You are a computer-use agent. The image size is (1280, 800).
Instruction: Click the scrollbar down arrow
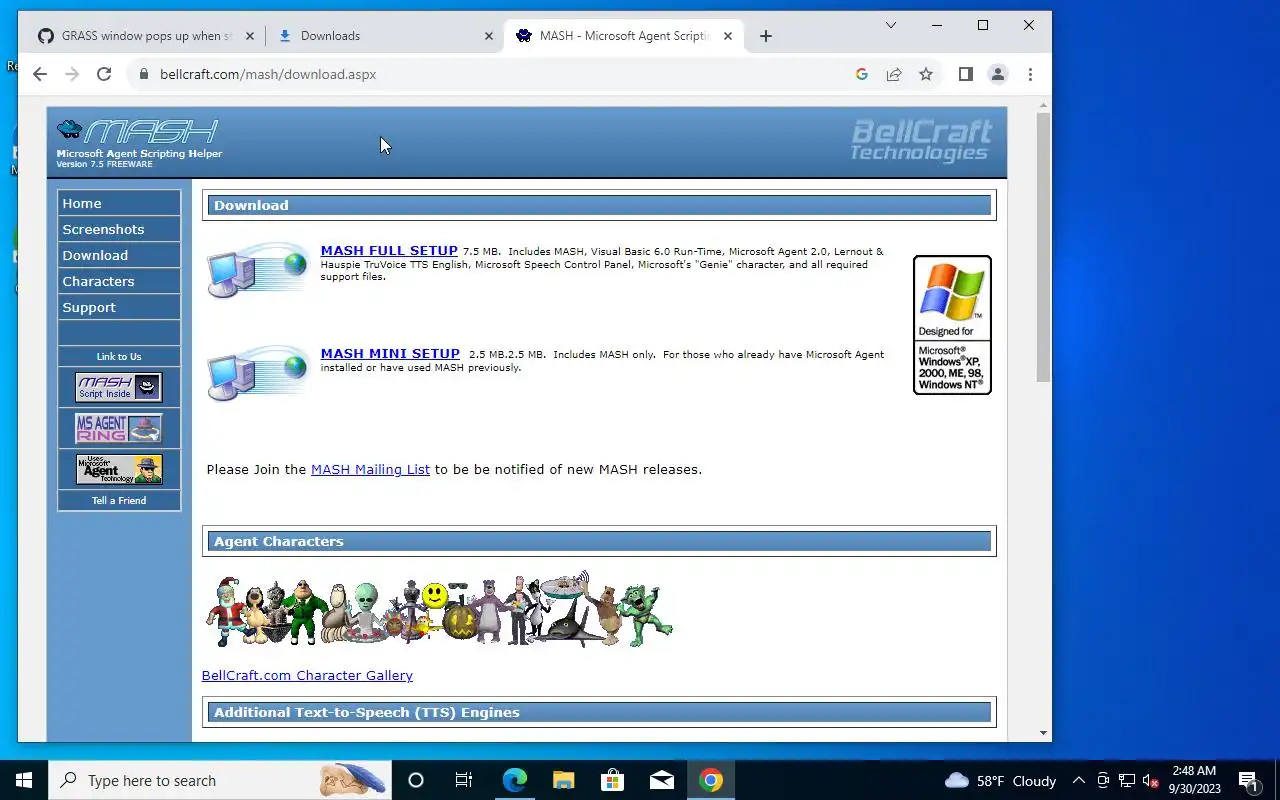tap(1043, 733)
